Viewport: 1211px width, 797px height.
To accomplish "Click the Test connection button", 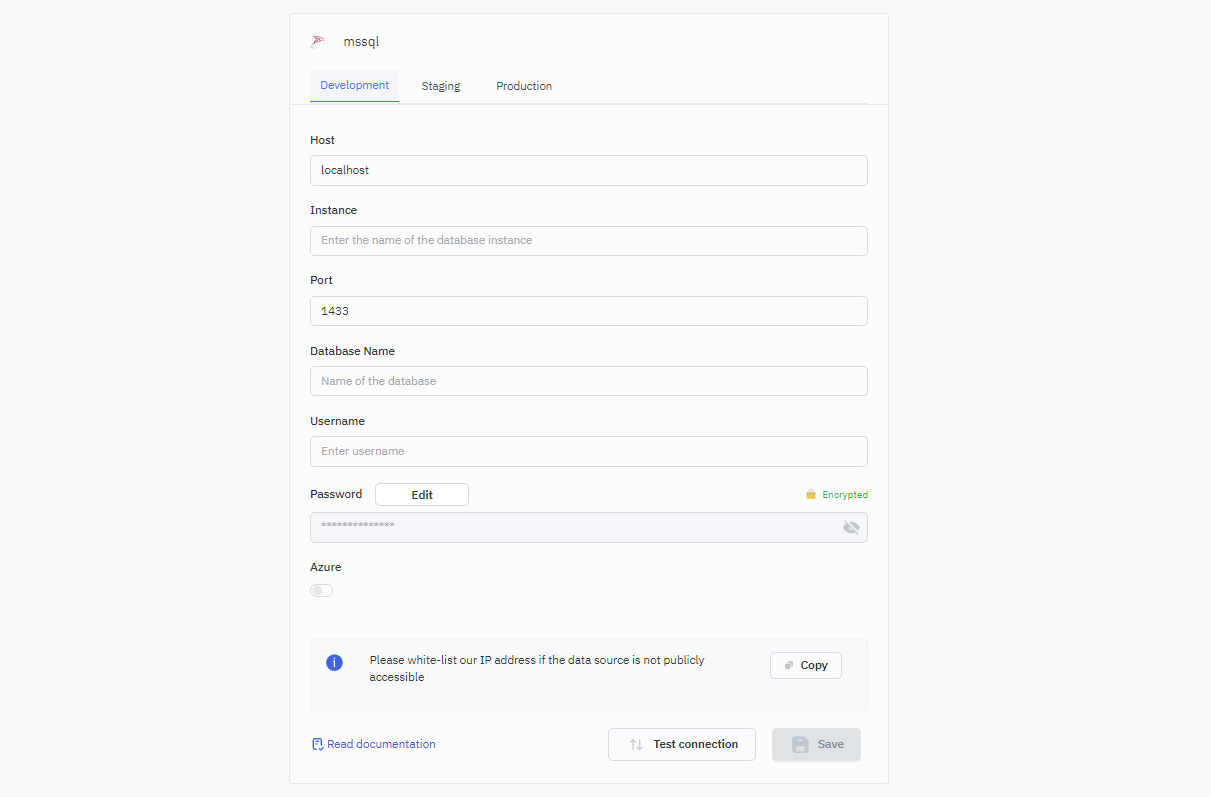I will point(682,744).
